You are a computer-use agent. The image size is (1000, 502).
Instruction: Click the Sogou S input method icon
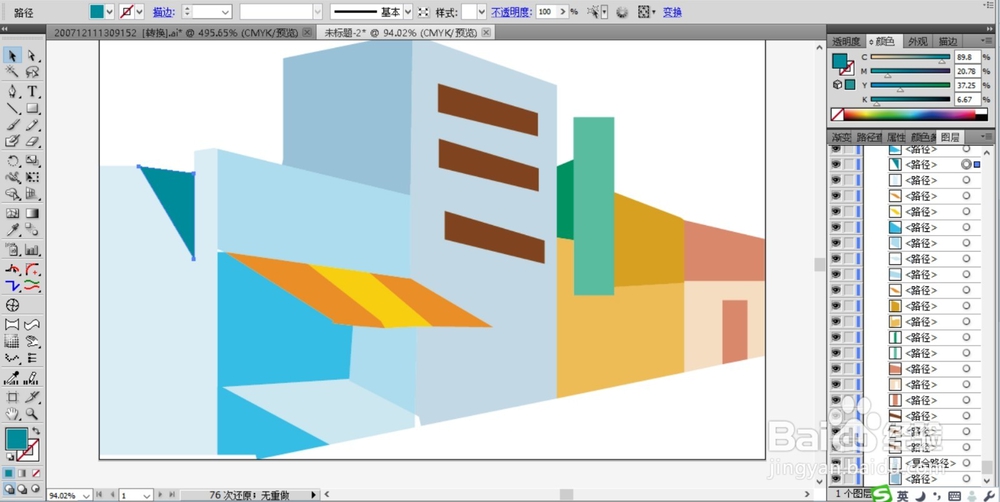click(x=882, y=495)
